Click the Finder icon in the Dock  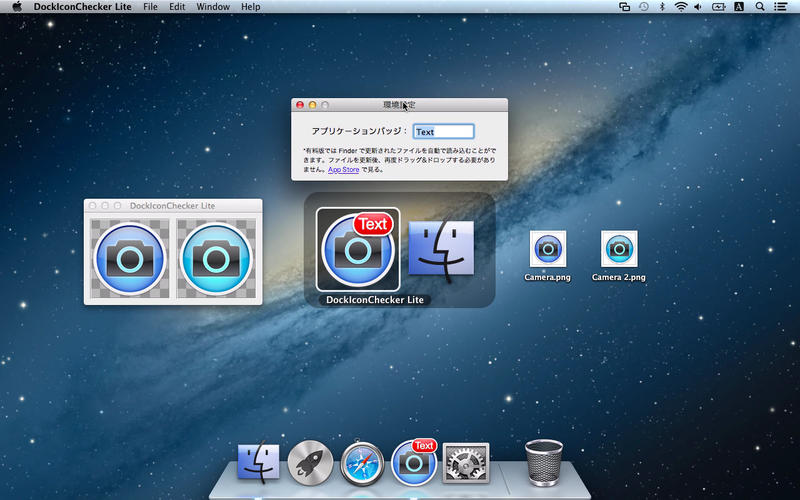point(258,463)
